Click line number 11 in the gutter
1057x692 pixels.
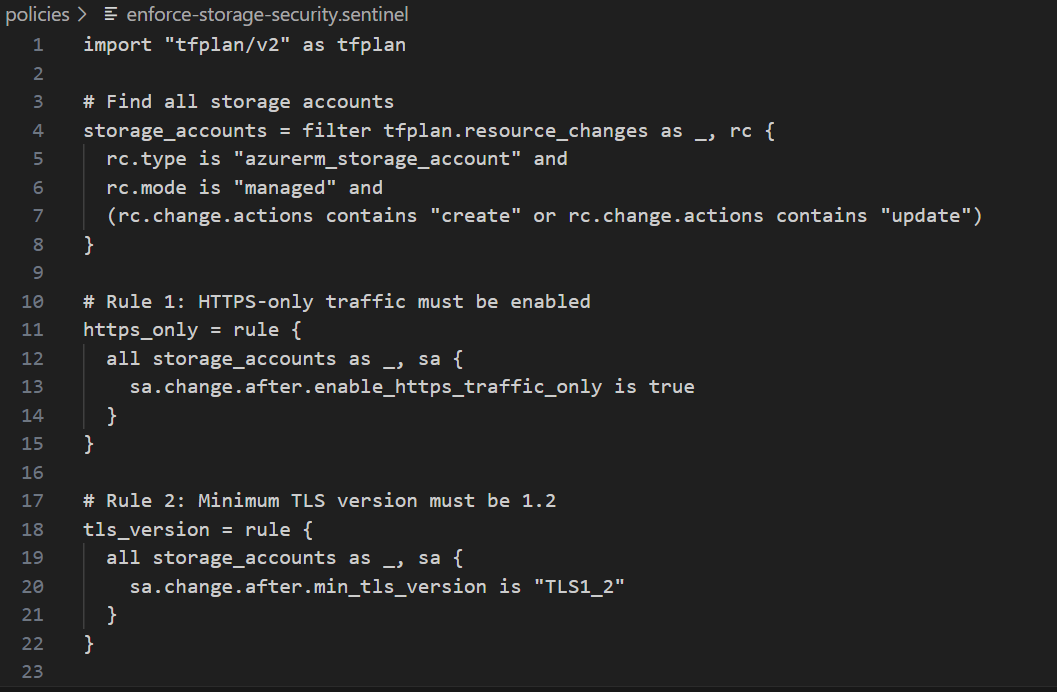[33, 329]
